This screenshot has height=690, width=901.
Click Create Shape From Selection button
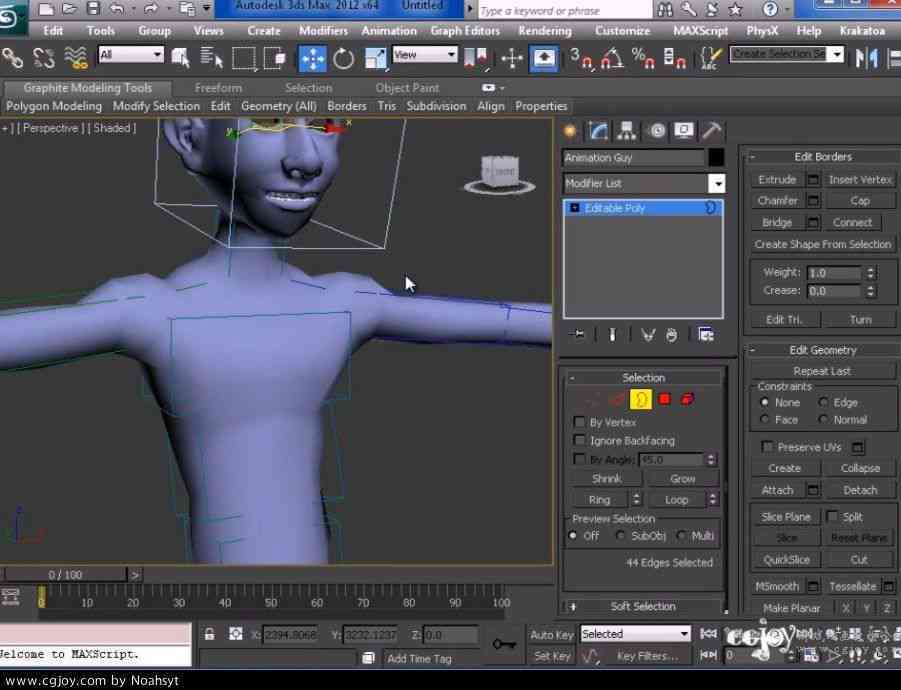(822, 244)
